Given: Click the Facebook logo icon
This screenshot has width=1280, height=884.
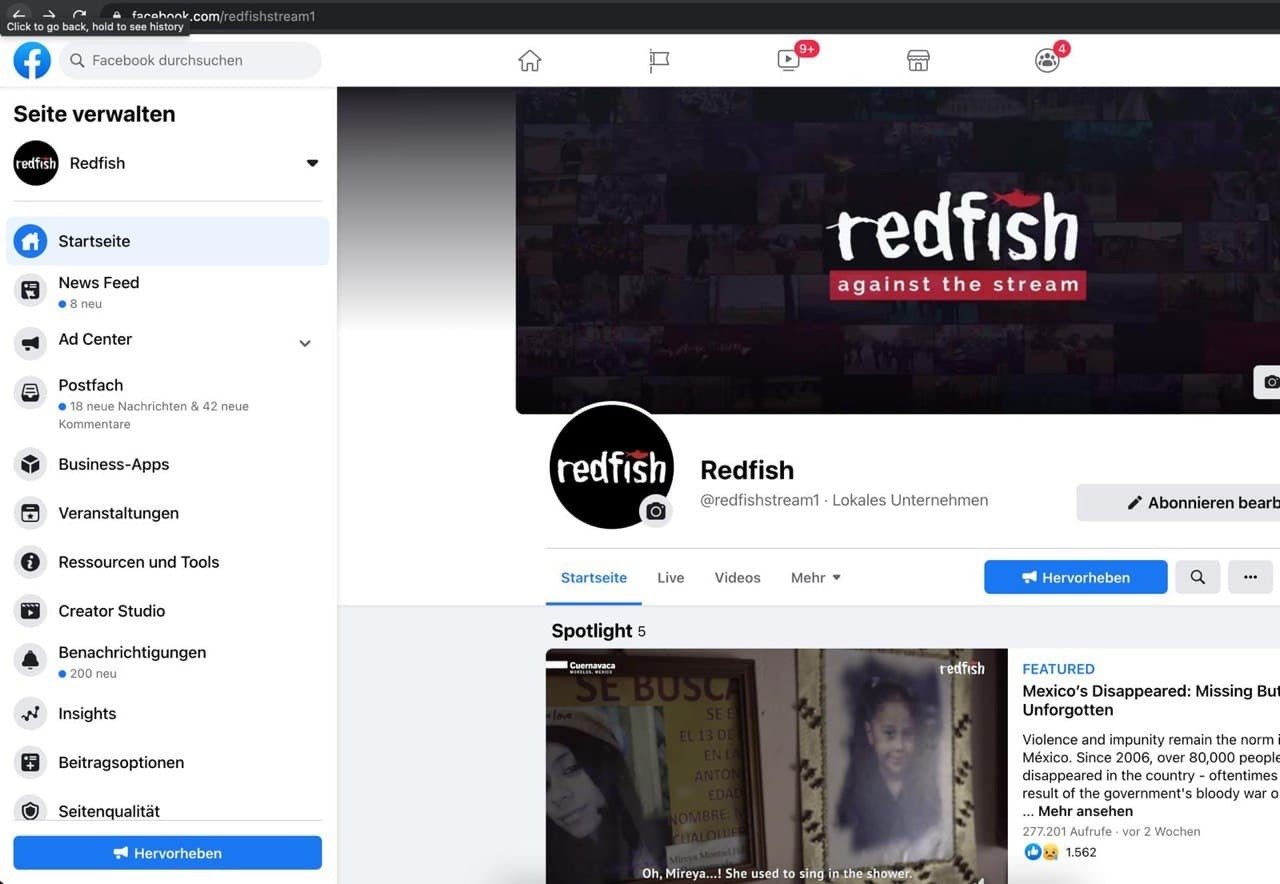Looking at the screenshot, I should click(32, 60).
